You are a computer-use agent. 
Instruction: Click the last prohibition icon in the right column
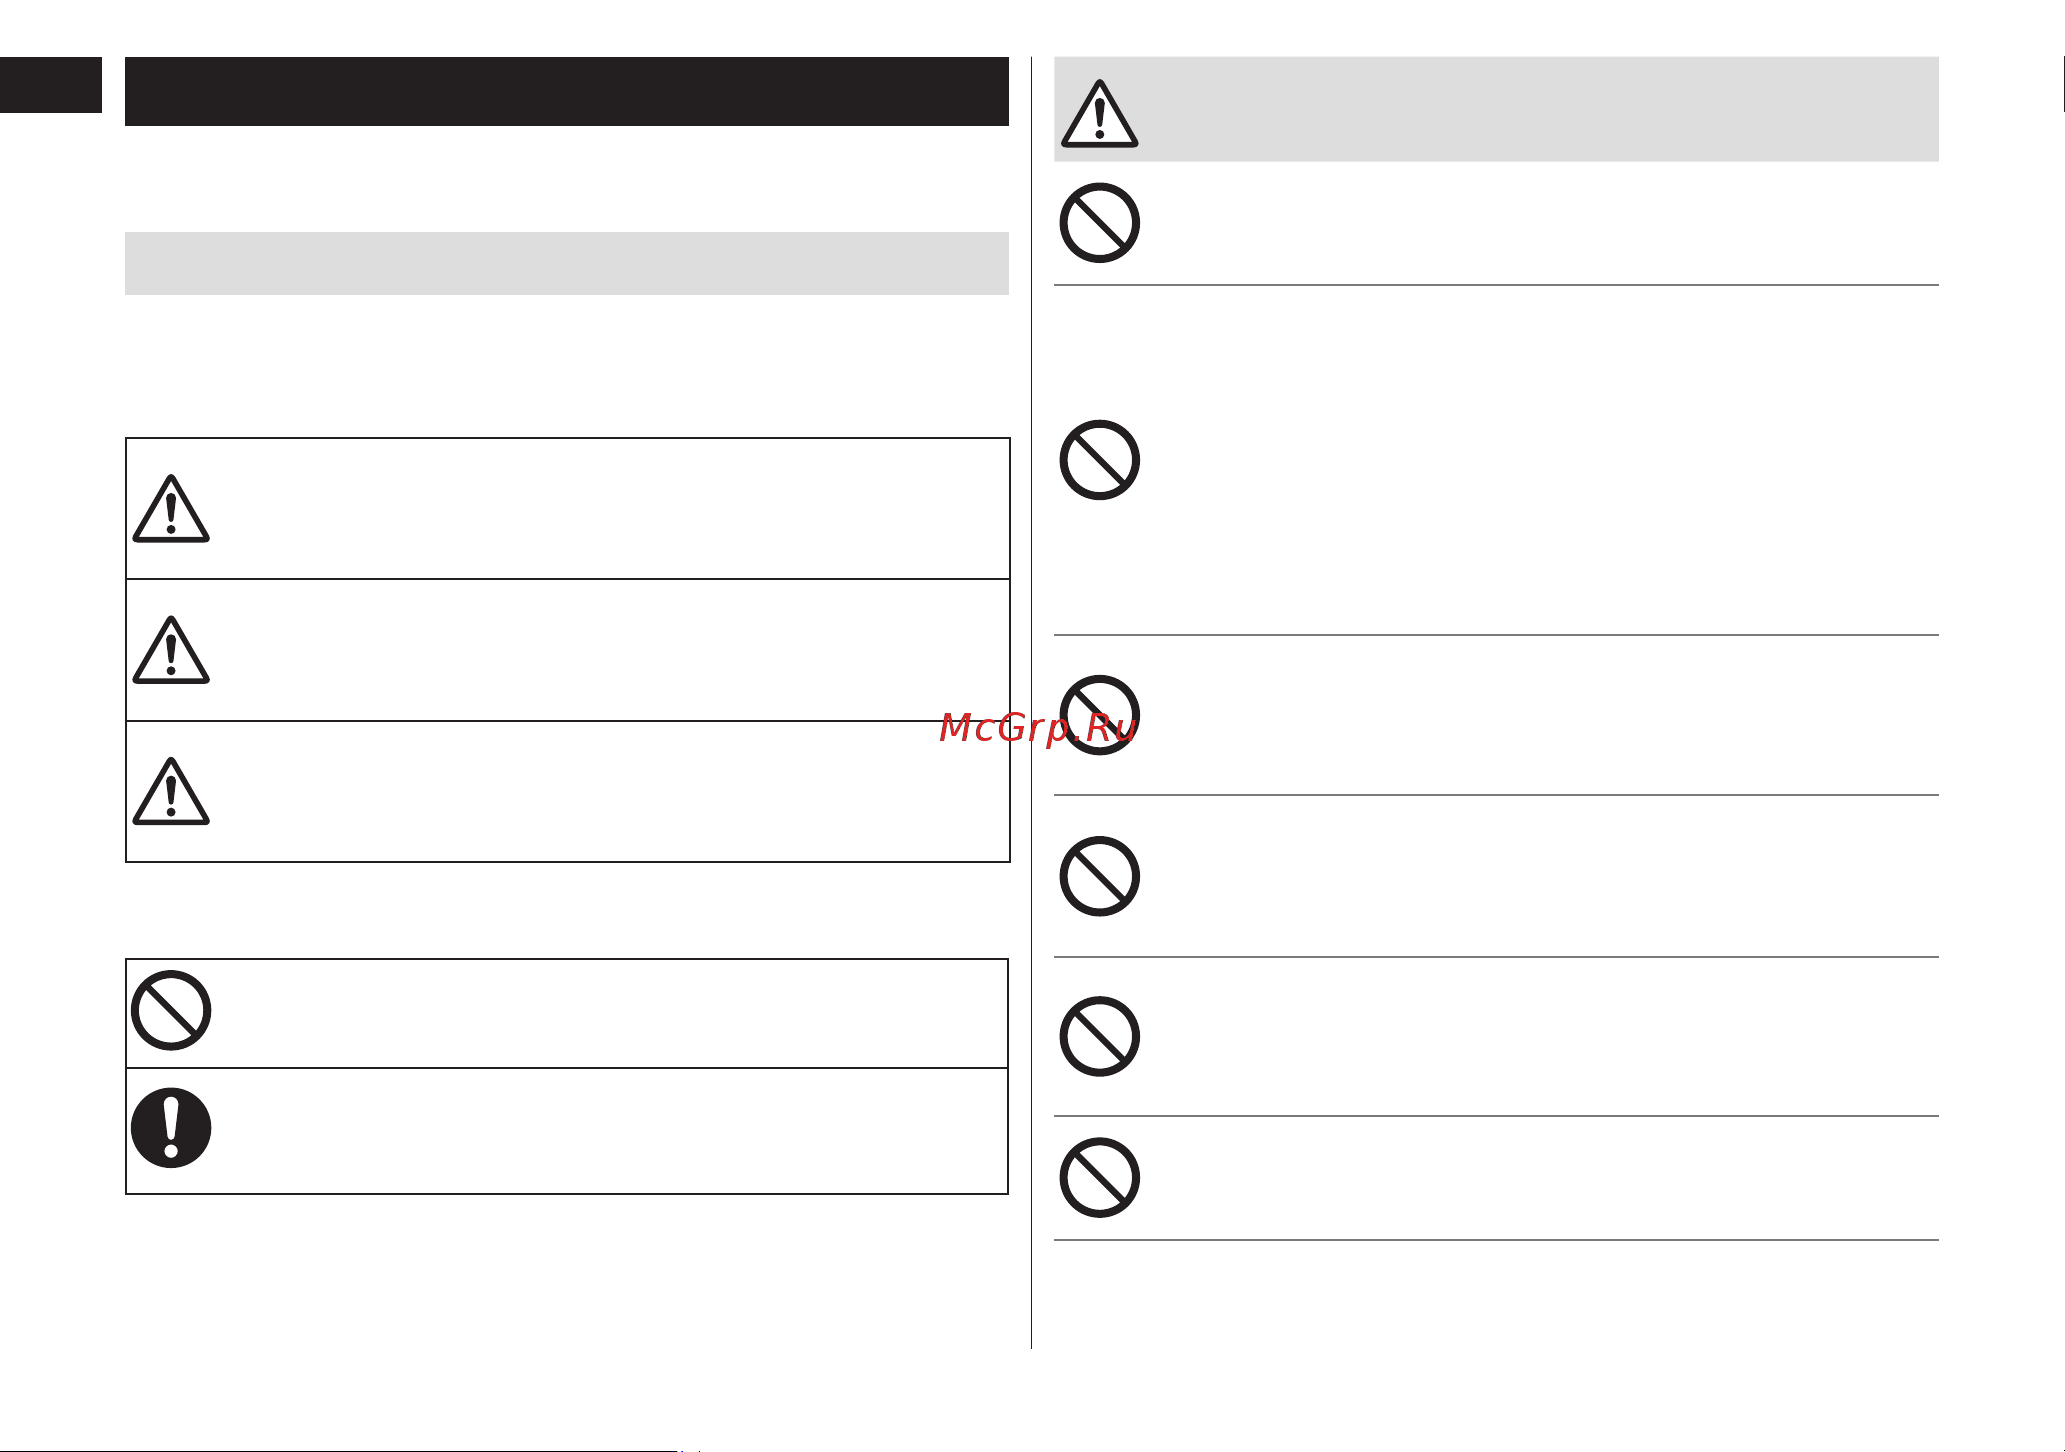tap(1100, 1177)
